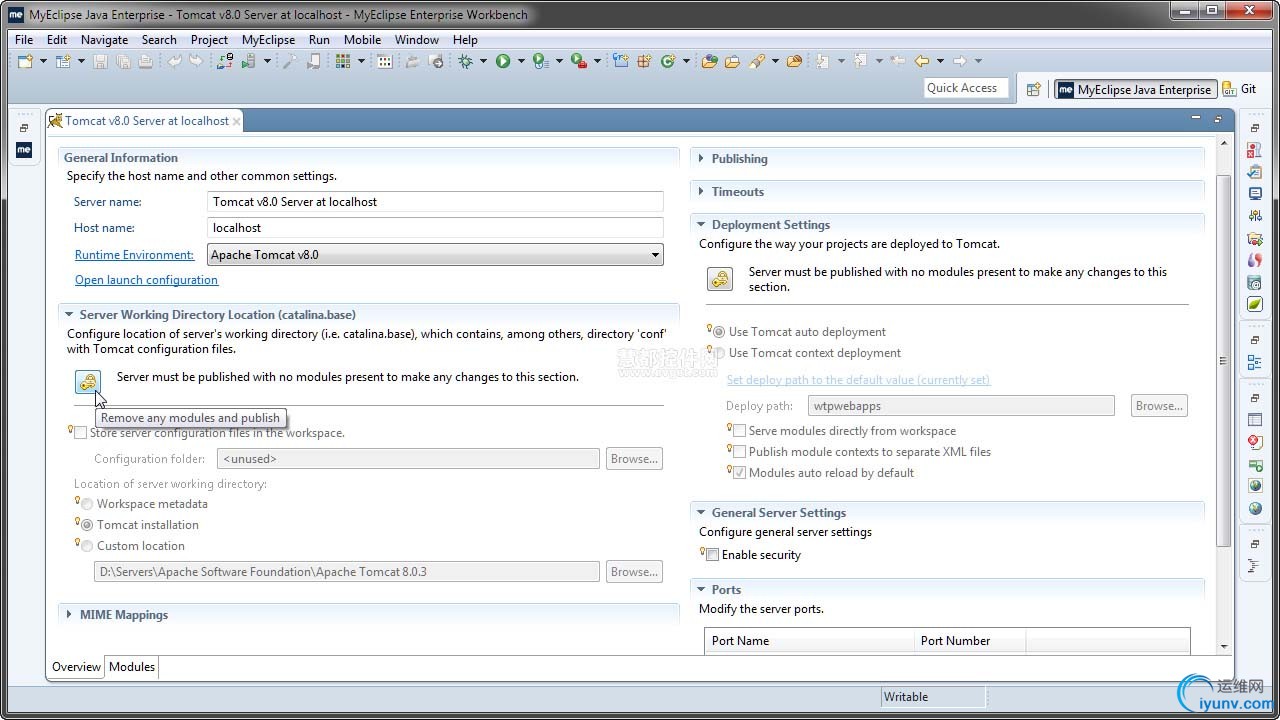Toggle Store server configuration files in workspace
The image size is (1280, 720).
(80, 433)
